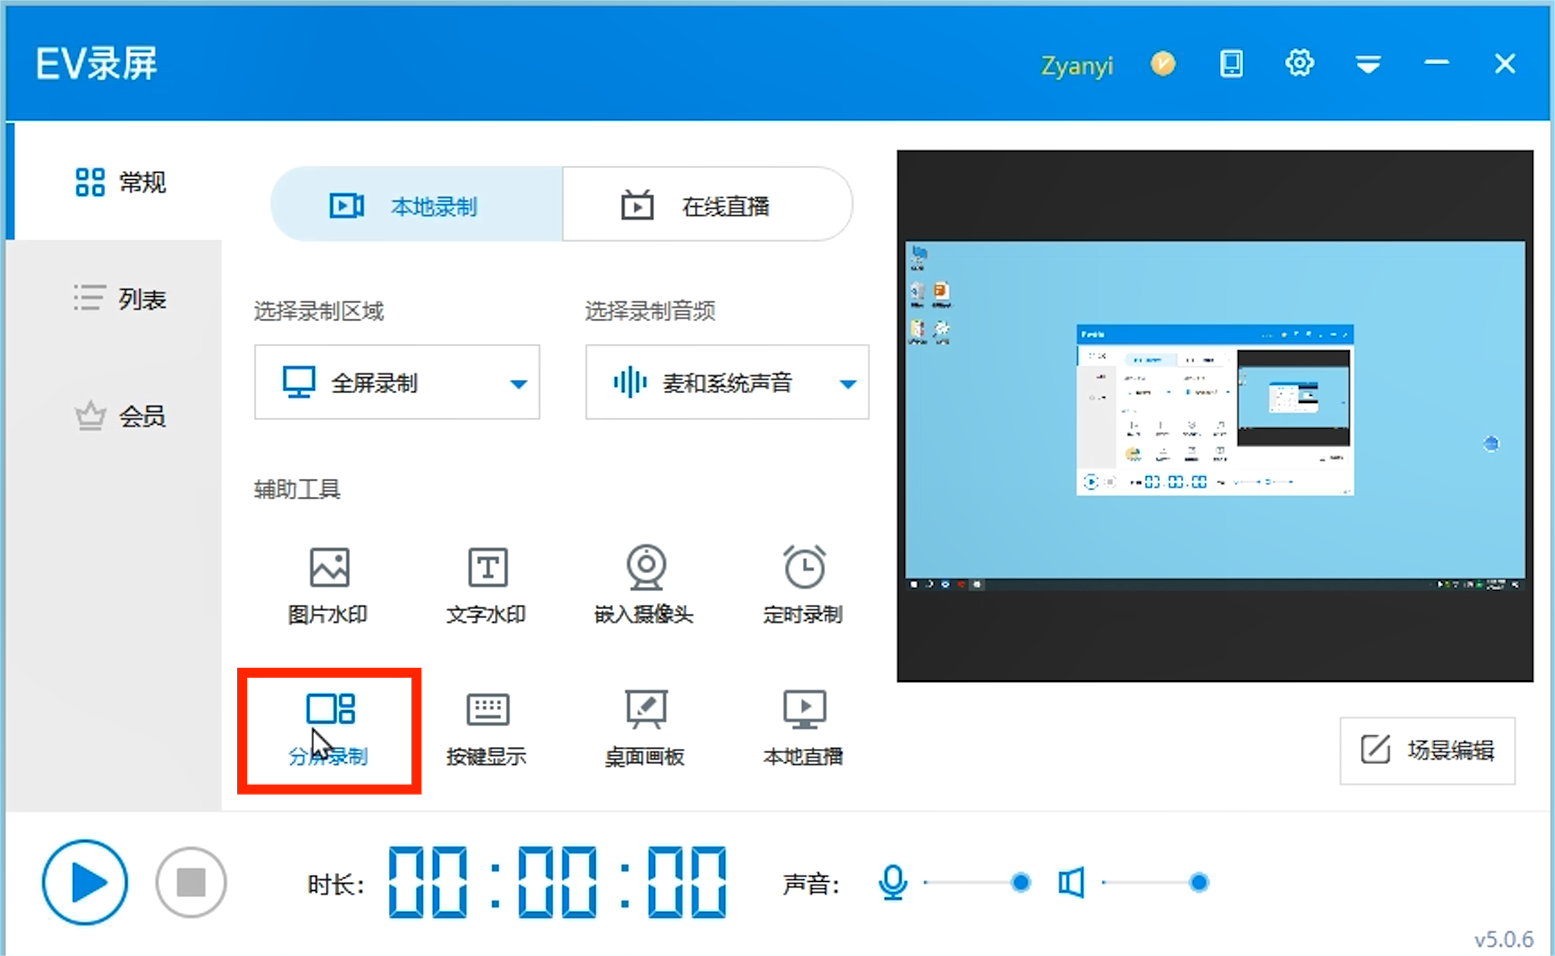1555x956 pixels.
Task: Select the 分屏录制 split-screen recording tool
Action: point(328,728)
